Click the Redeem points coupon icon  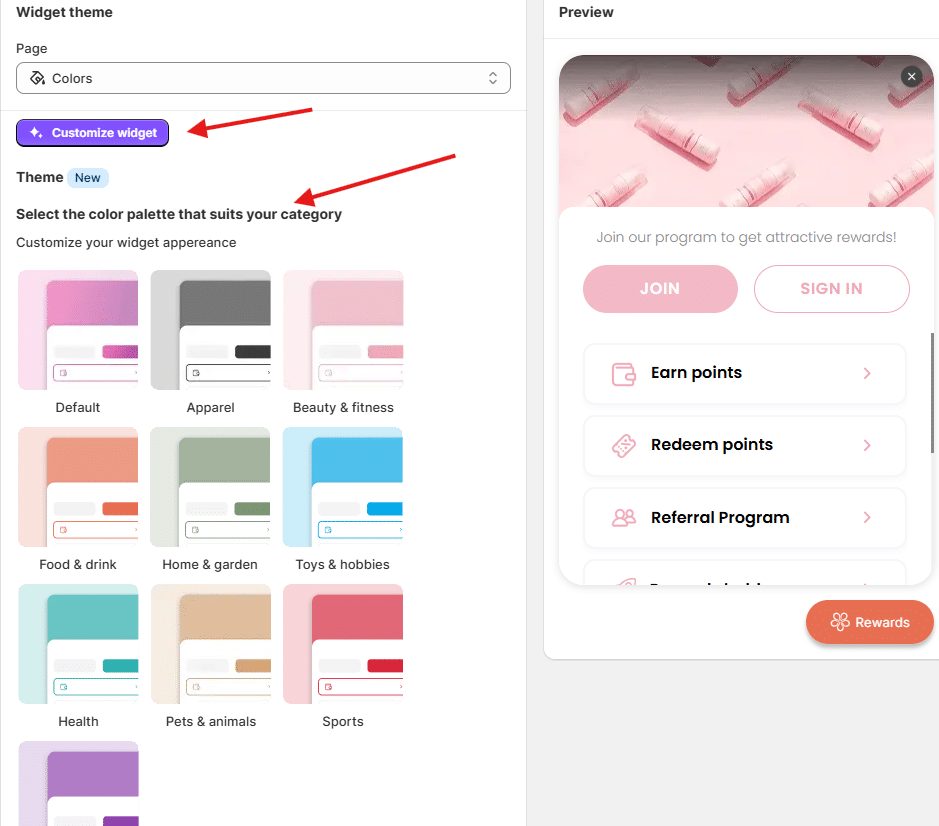pos(624,446)
